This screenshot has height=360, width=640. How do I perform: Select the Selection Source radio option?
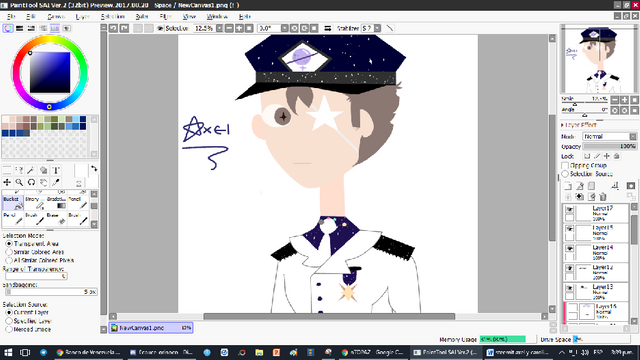pos(565,174)
